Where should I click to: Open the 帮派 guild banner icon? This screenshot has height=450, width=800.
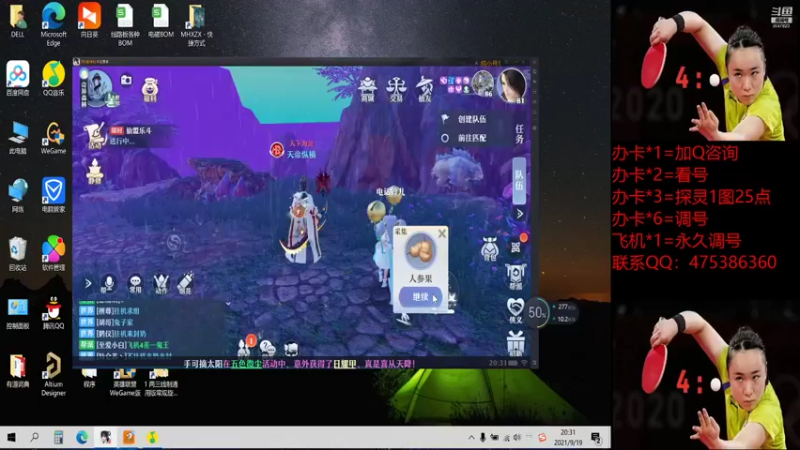click(515, 277)
